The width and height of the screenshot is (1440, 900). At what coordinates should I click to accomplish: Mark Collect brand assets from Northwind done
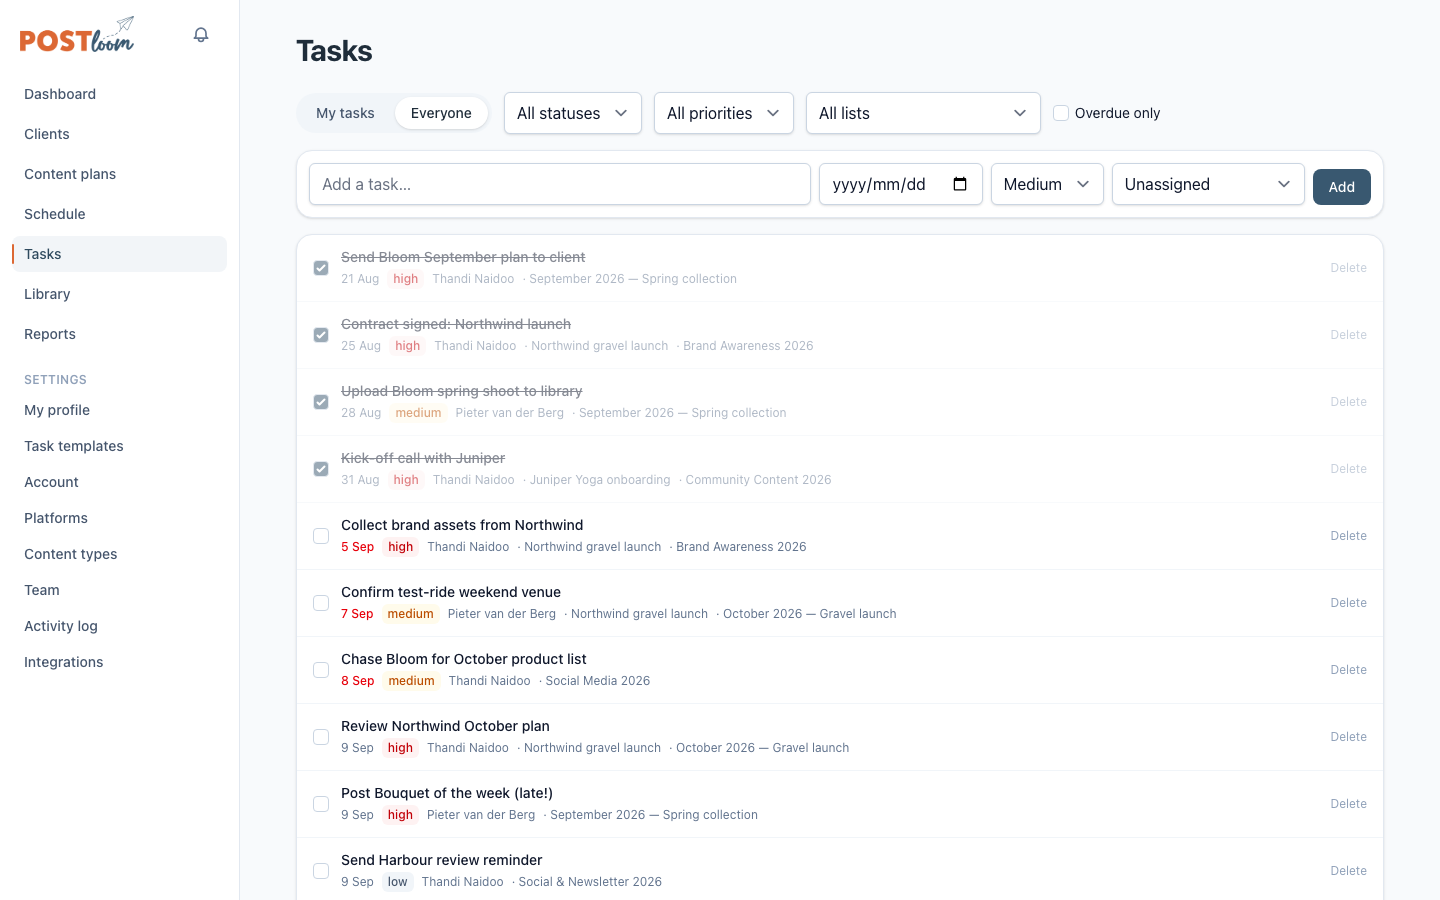point(321,536)
